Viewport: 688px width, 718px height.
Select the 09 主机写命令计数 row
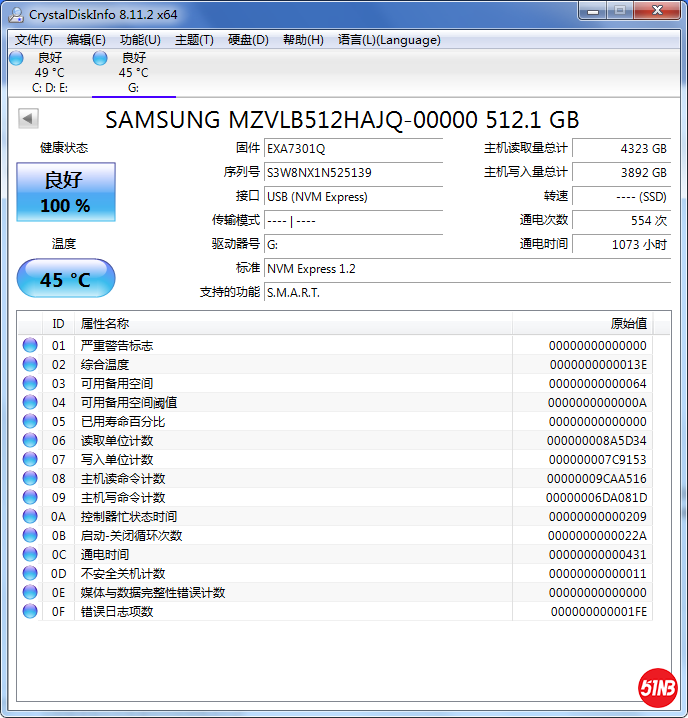click(x=300, y=497)
